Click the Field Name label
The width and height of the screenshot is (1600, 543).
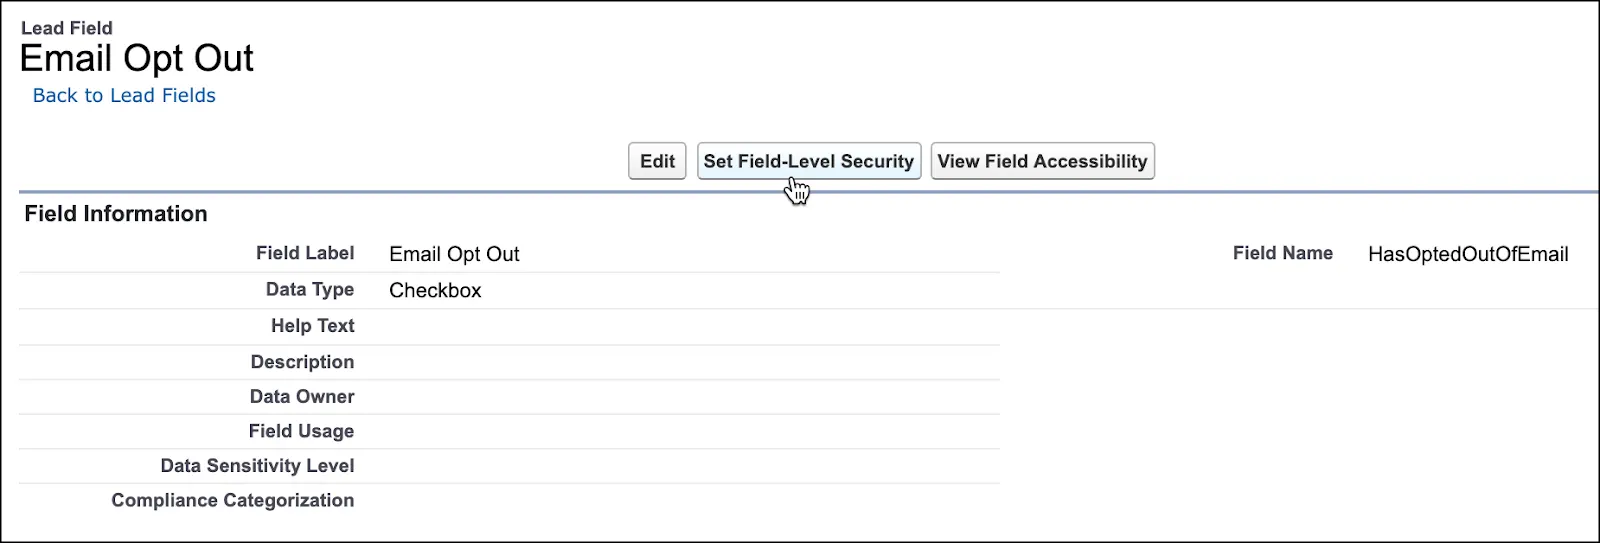[1282, 253]
